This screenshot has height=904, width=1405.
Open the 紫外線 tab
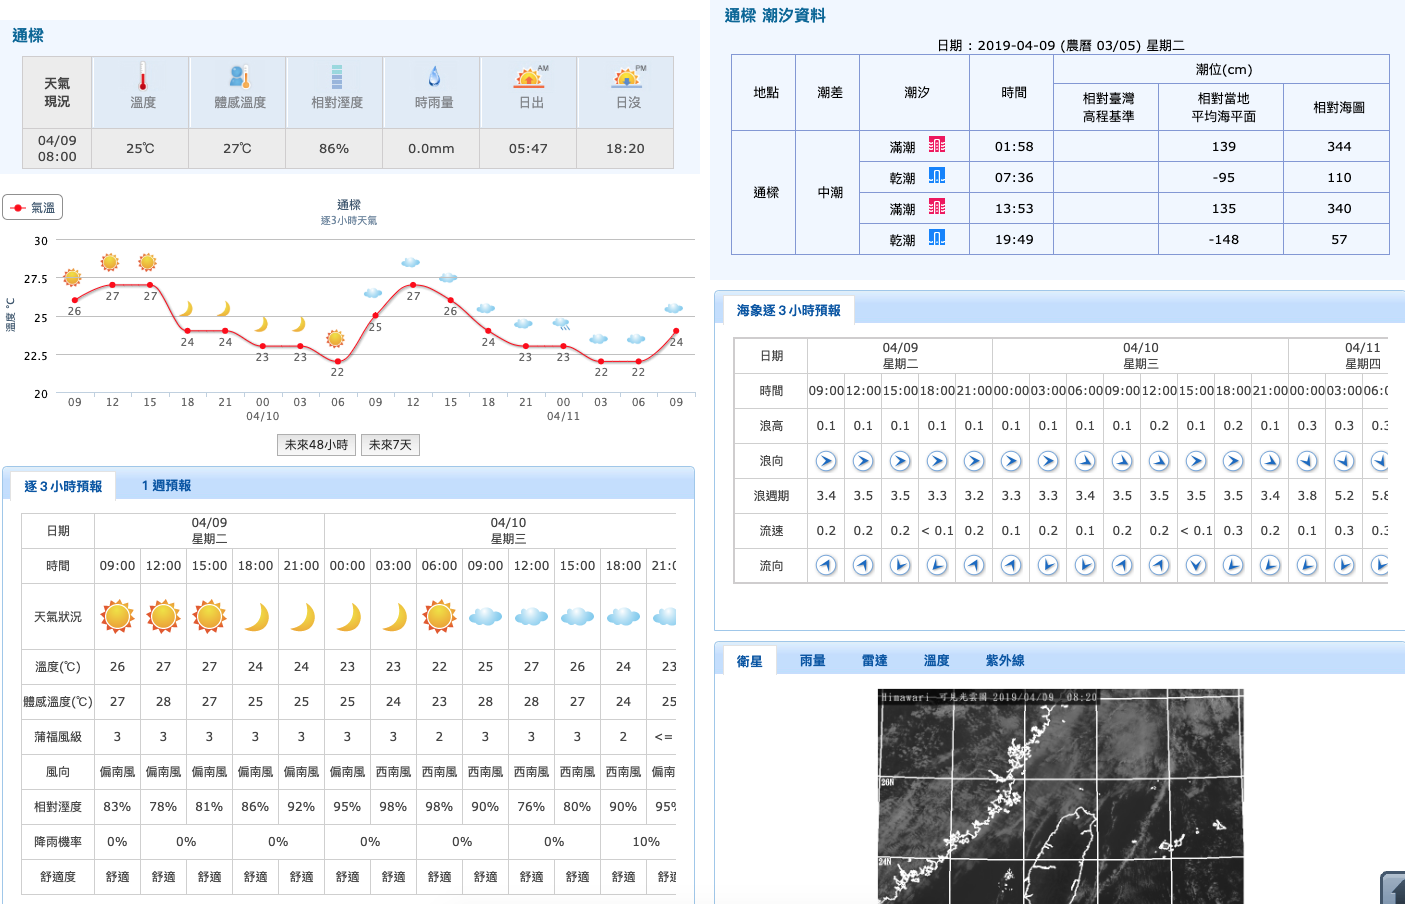(x=1005, y=661)
